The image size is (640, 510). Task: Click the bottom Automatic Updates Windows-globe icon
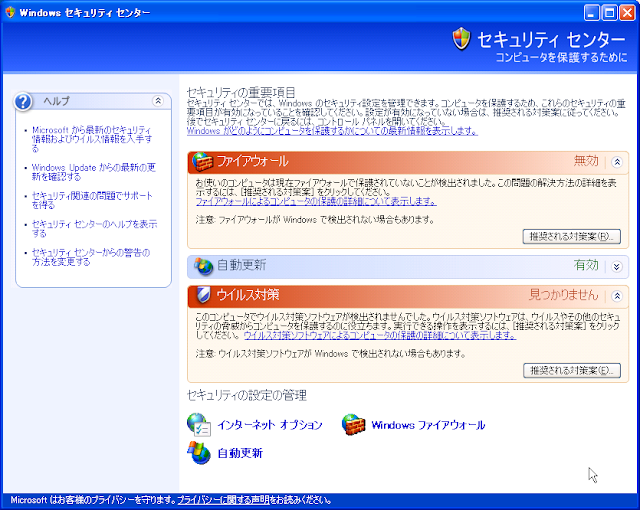199,453
